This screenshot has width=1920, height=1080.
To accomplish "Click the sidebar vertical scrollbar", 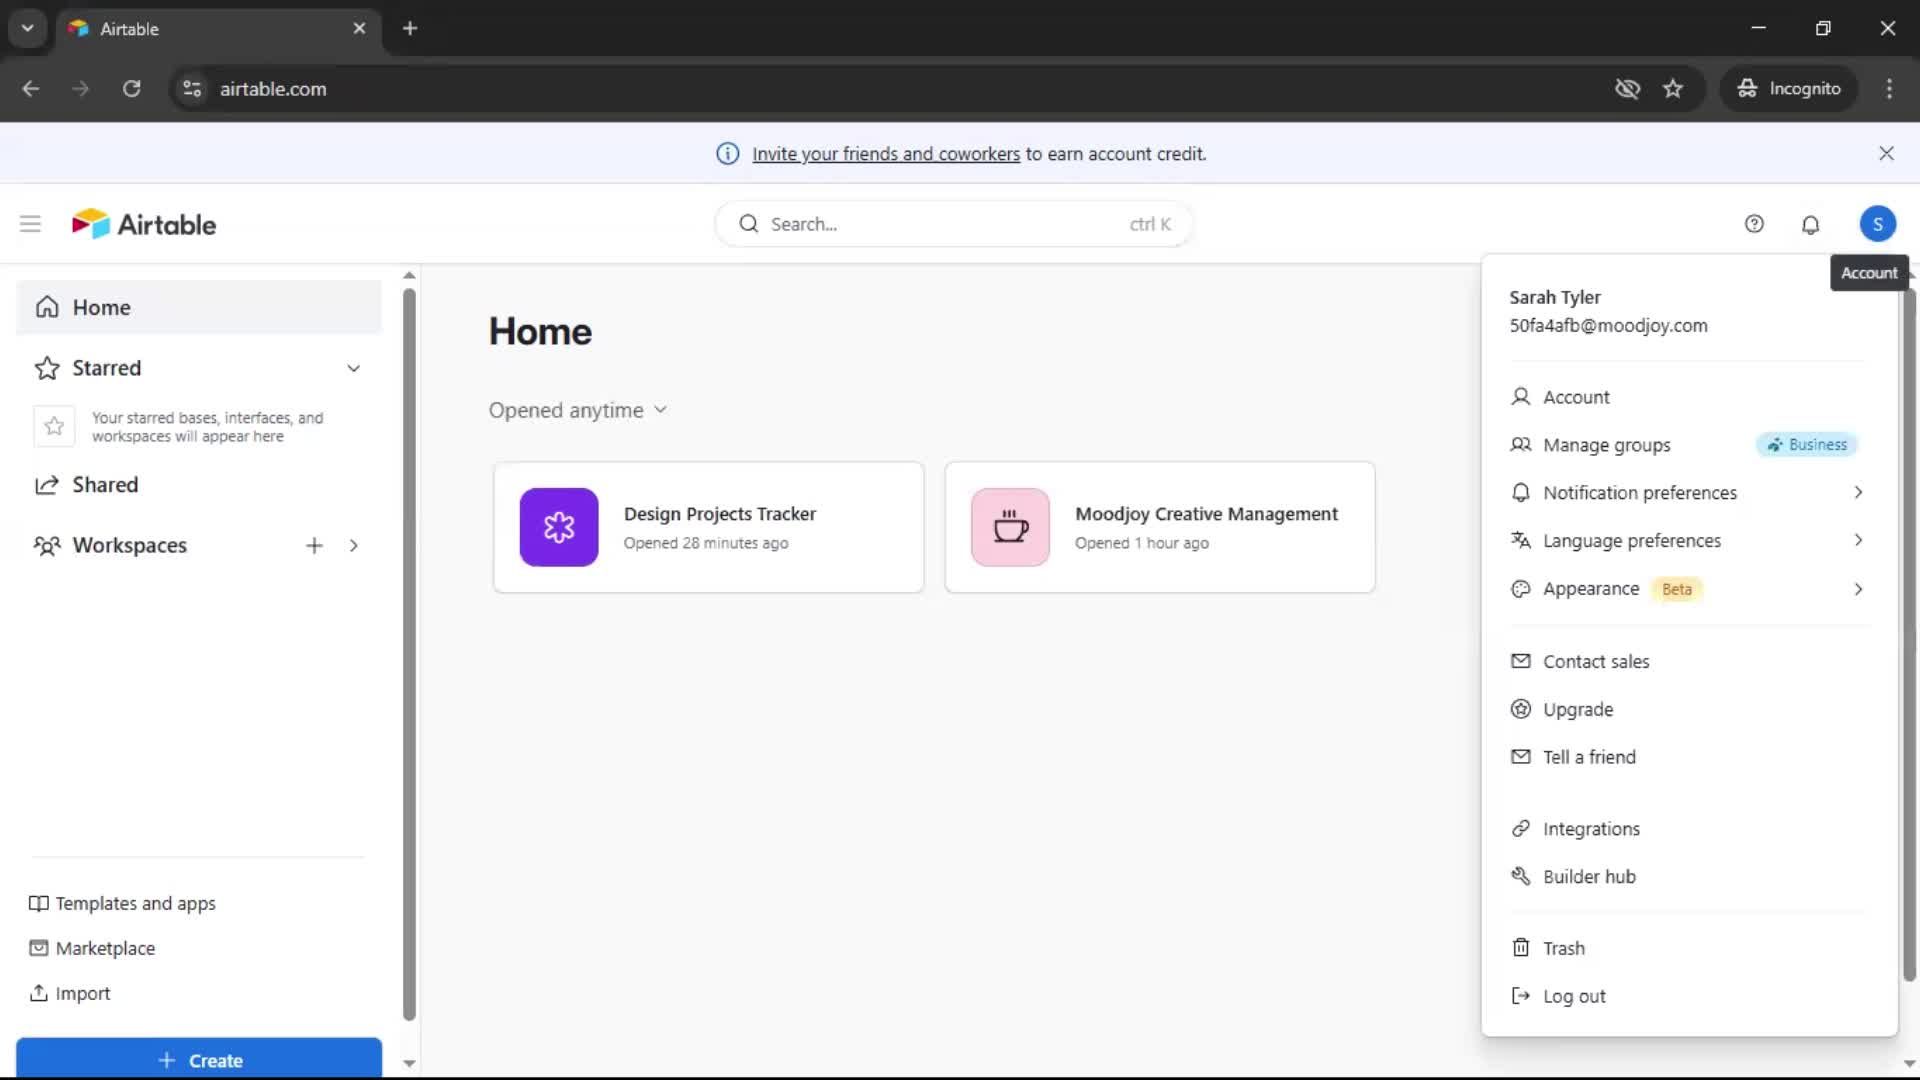I will (409, 655).
